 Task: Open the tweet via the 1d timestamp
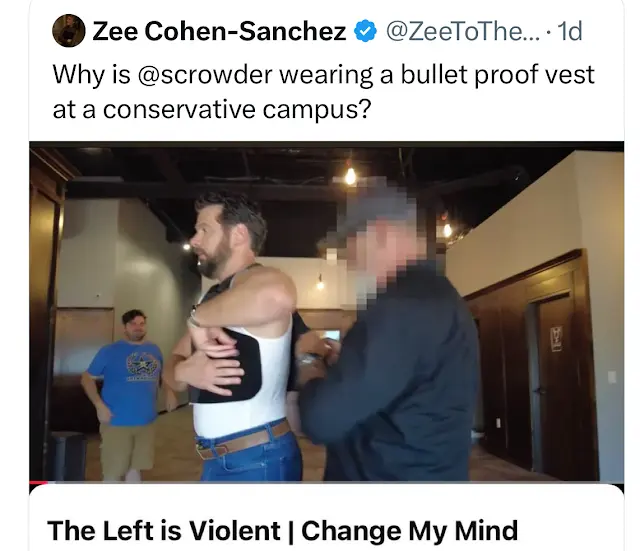click(569, 31)
